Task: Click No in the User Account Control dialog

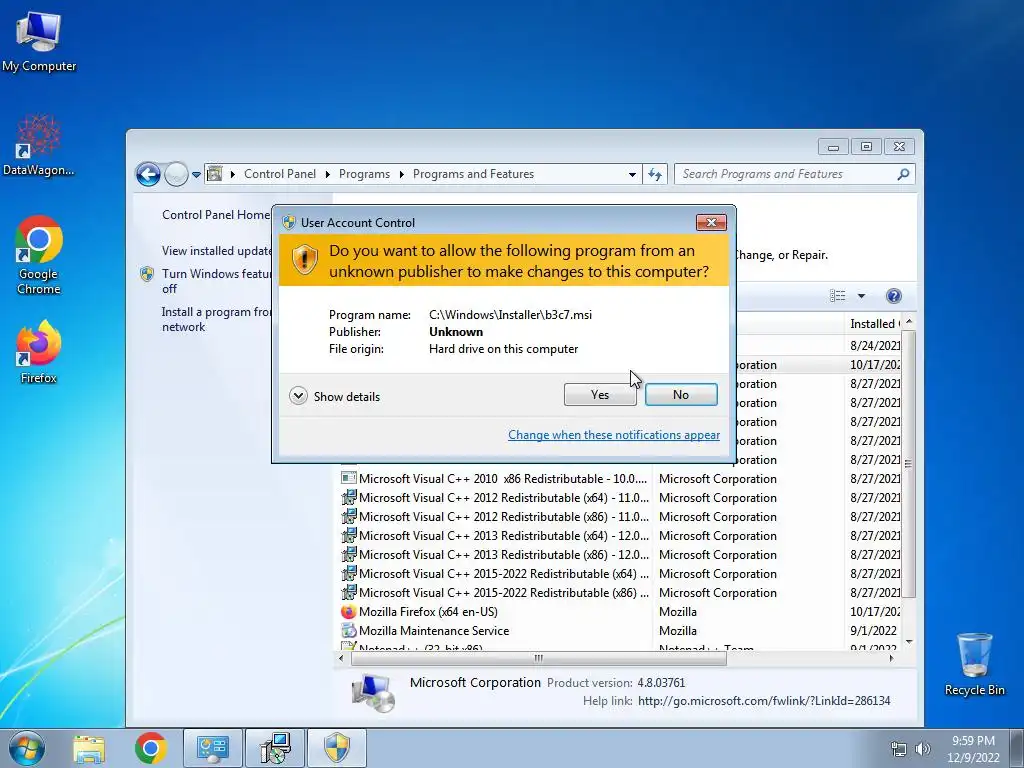Action: (680, 394)
